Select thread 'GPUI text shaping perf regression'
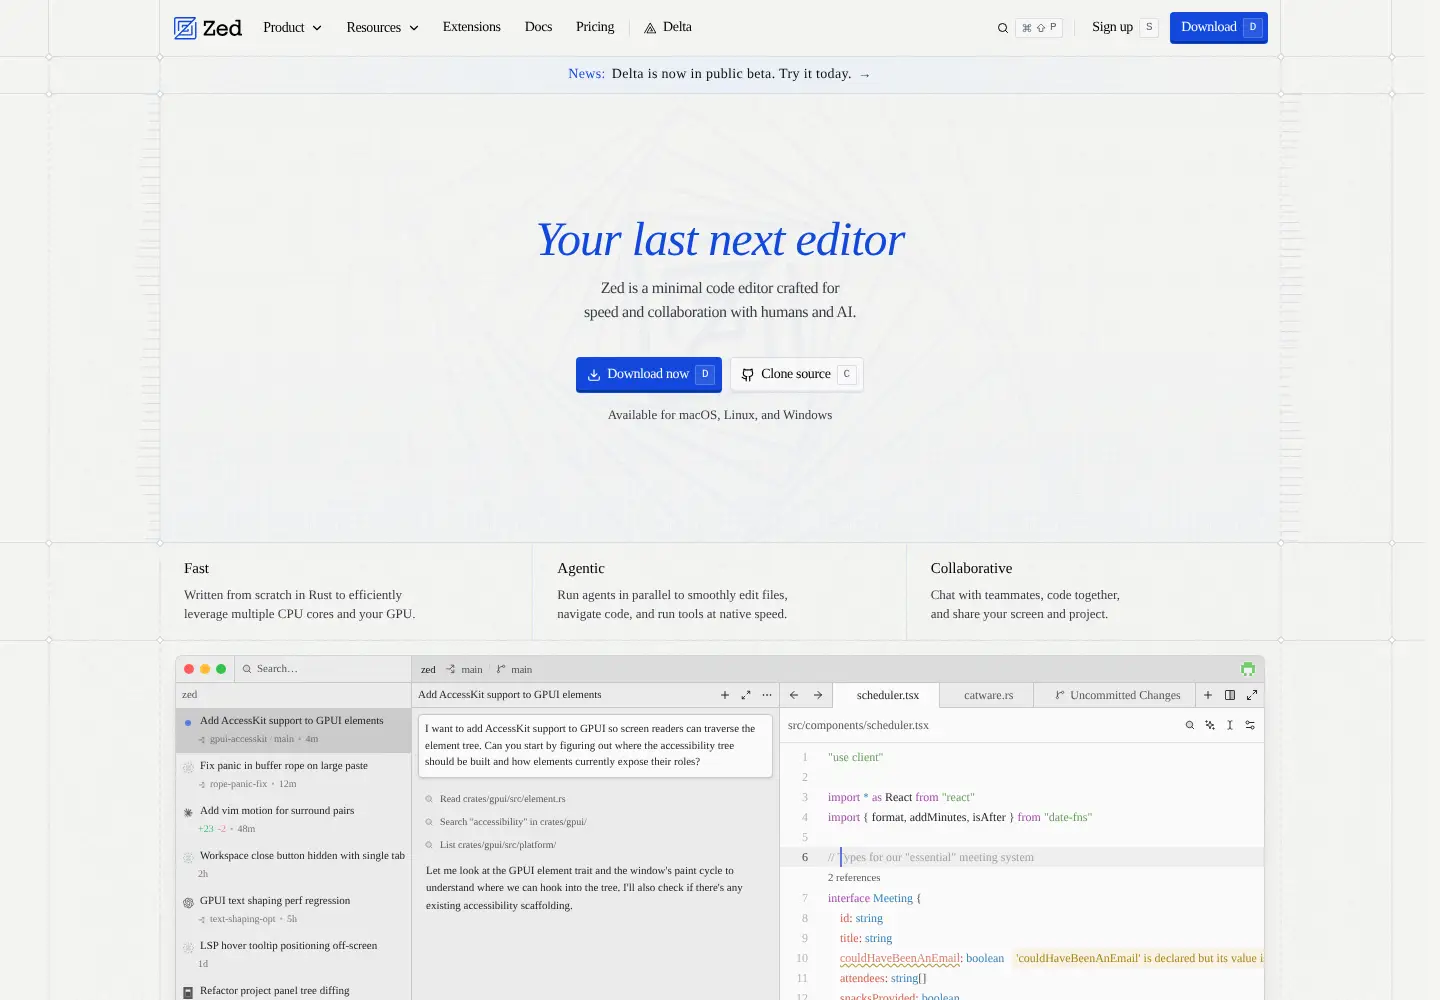This screenshot has height=1000, width=1440. (294, 910)
